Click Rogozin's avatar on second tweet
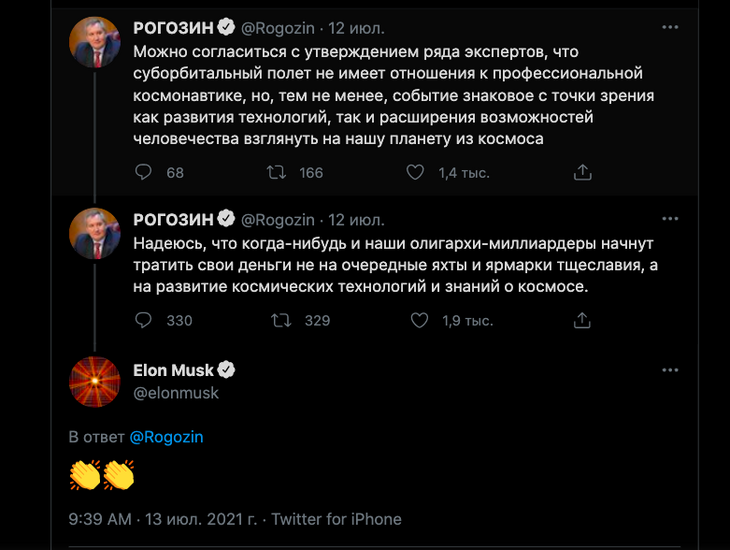 [94, 234]
